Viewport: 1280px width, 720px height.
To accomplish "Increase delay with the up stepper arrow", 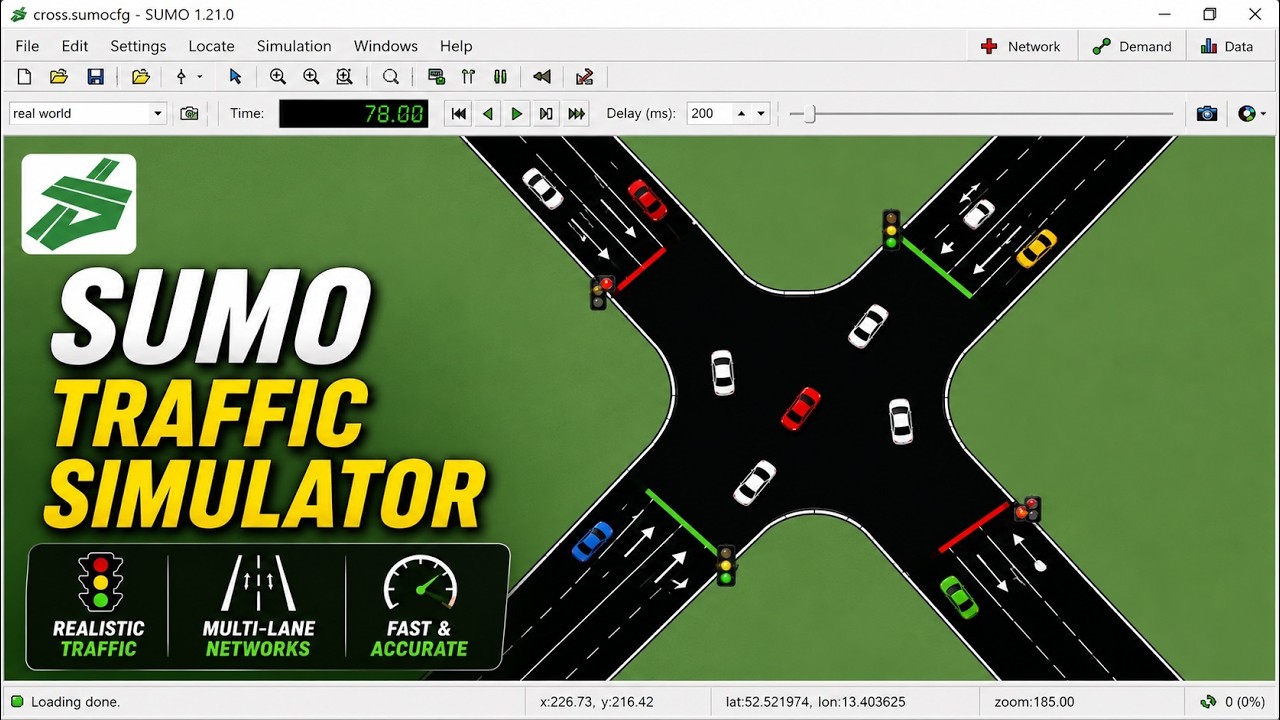I will click(741, 113).
